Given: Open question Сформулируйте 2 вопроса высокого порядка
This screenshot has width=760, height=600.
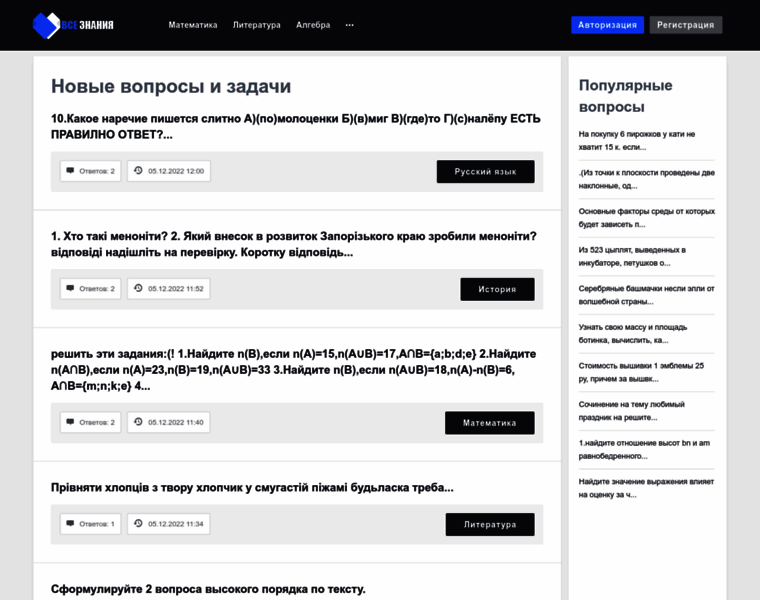Looking at the screenshot, I should pyautogui.click(x=208, y=589).
